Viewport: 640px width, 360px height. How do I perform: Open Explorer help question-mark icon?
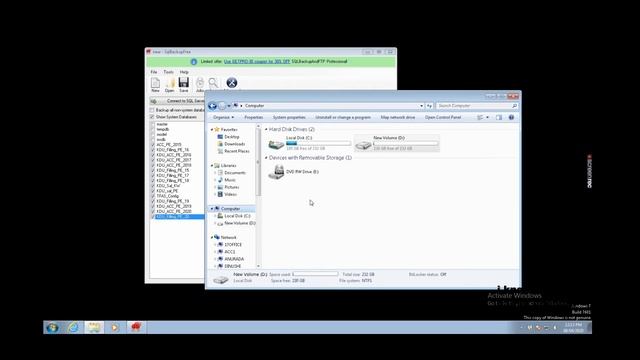pyautogui.click(x=511, y=118)
